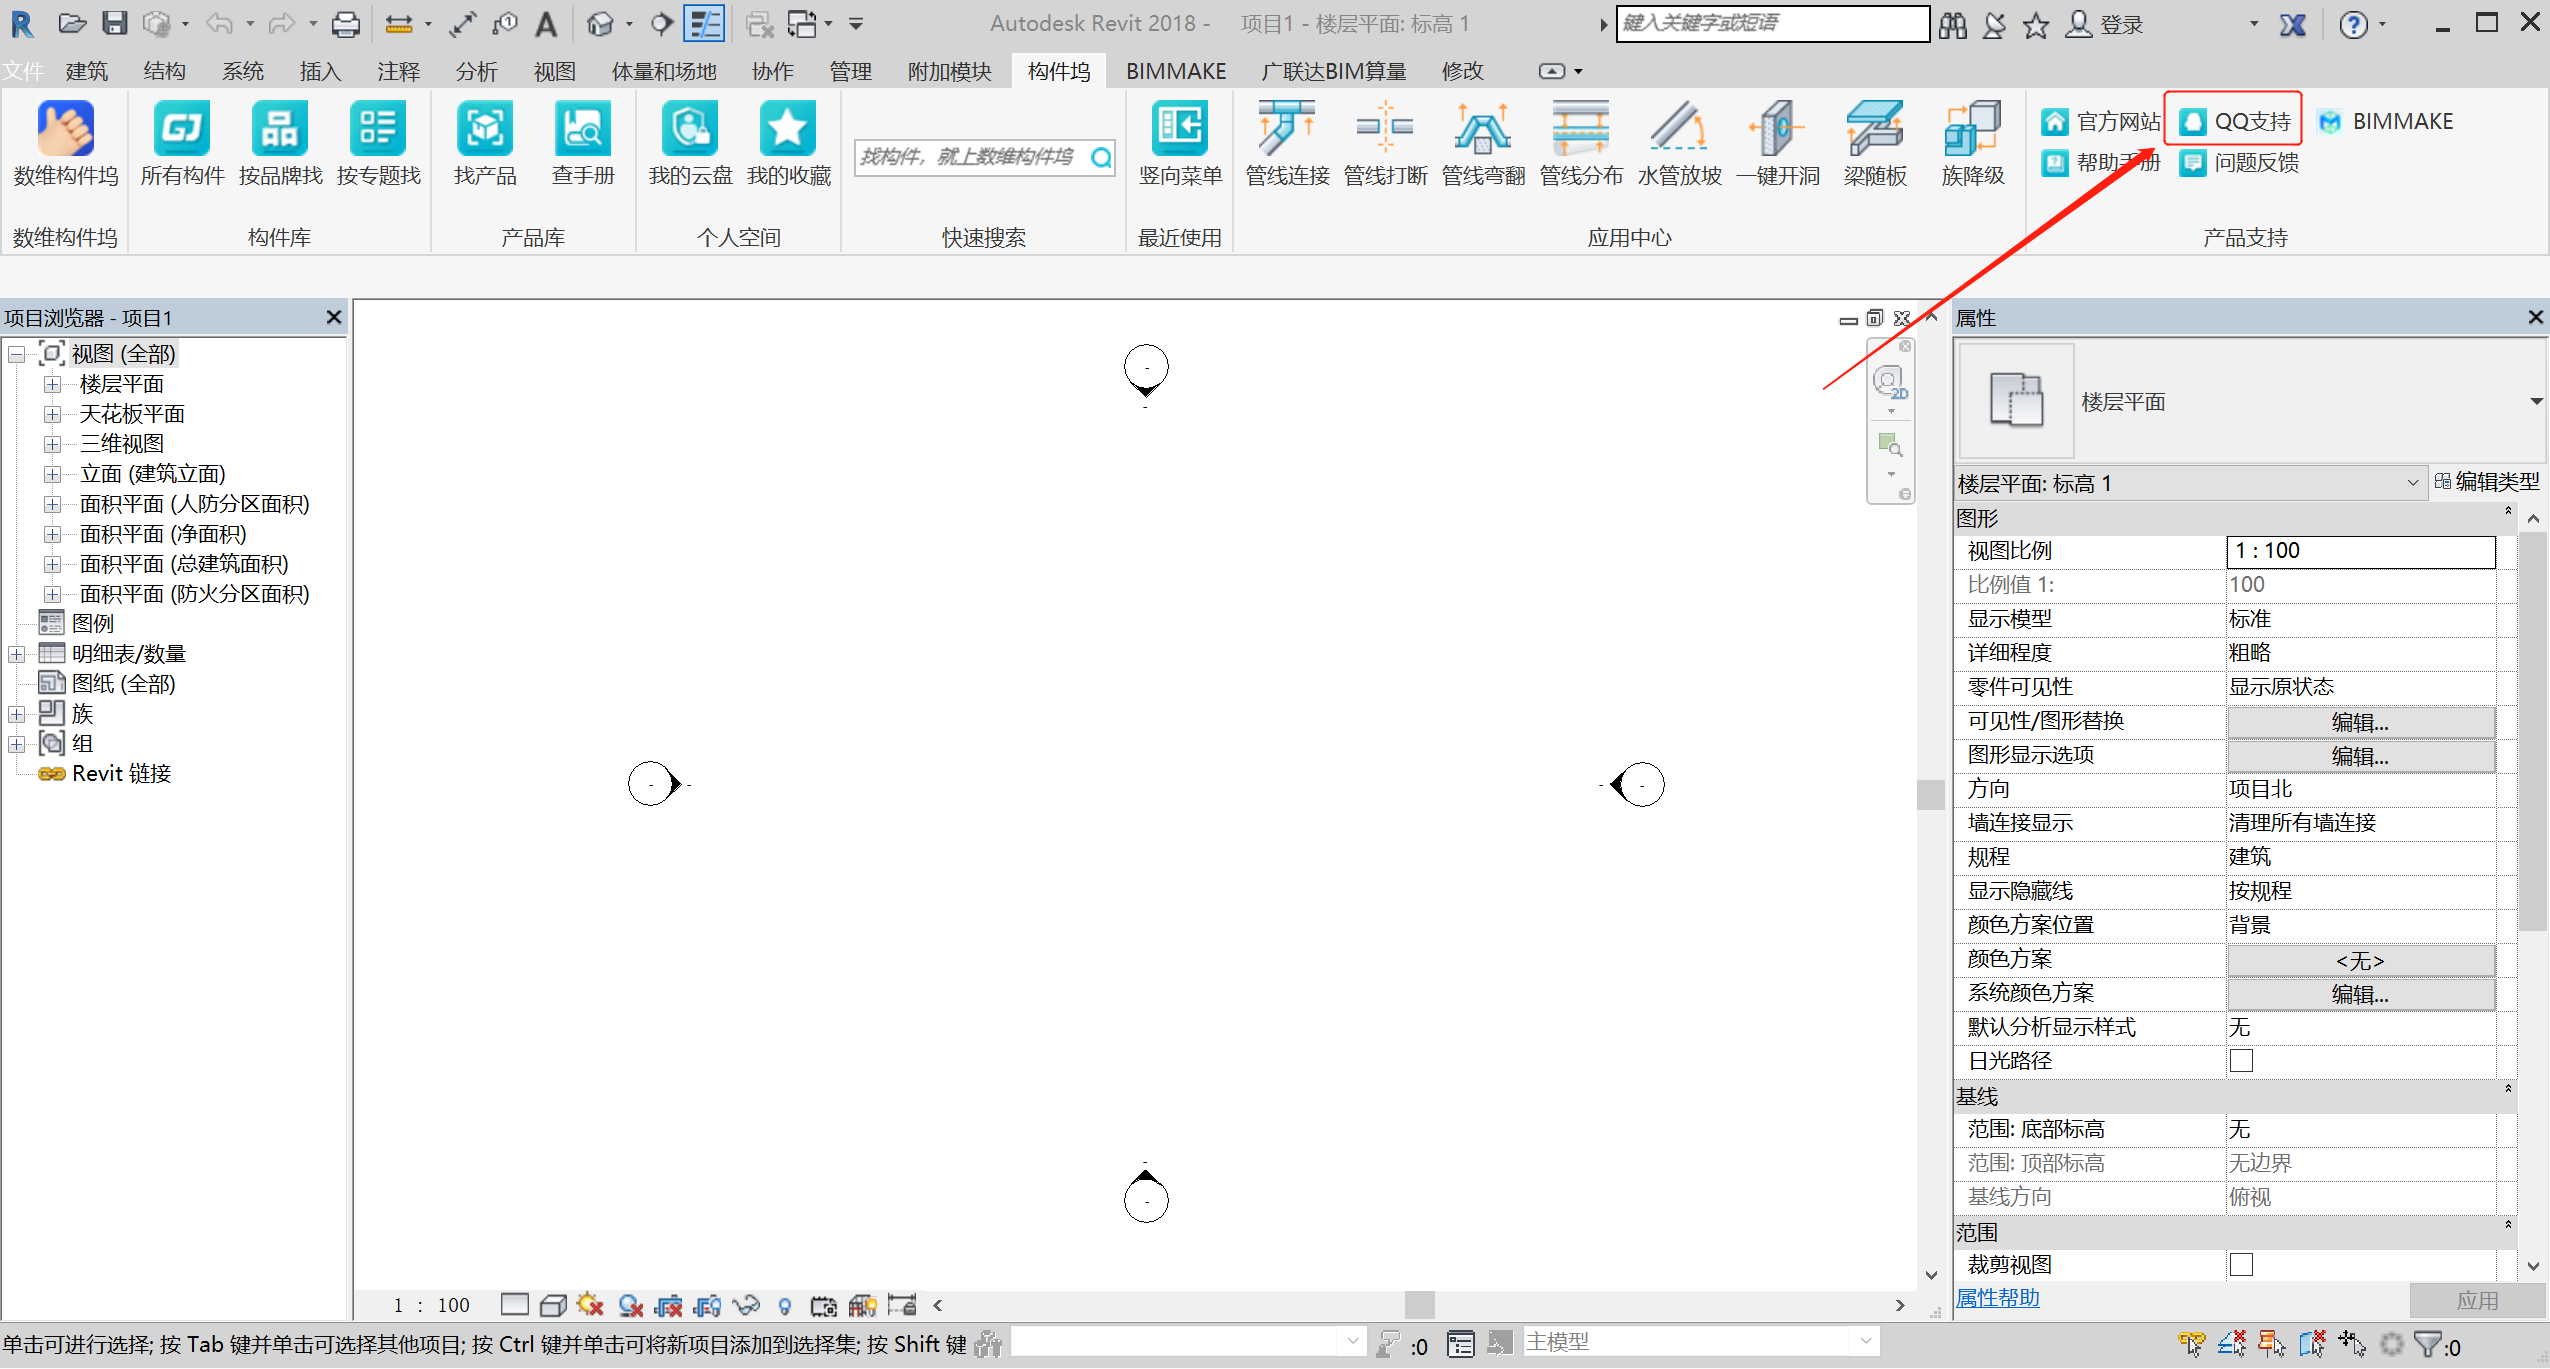The image size is (2550, 1369).
Task: Click the Open folder icon in quick access toolbar
Action: (71, 23)
